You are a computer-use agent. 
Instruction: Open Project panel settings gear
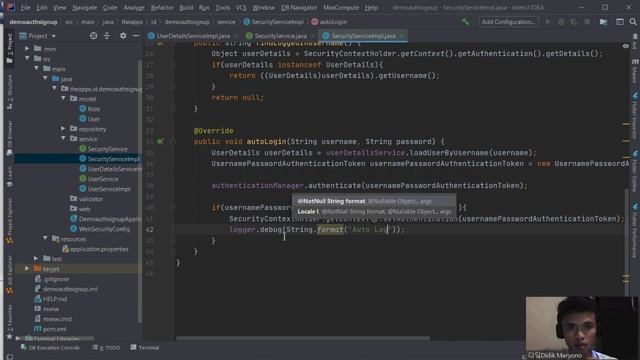click(123, 36)
